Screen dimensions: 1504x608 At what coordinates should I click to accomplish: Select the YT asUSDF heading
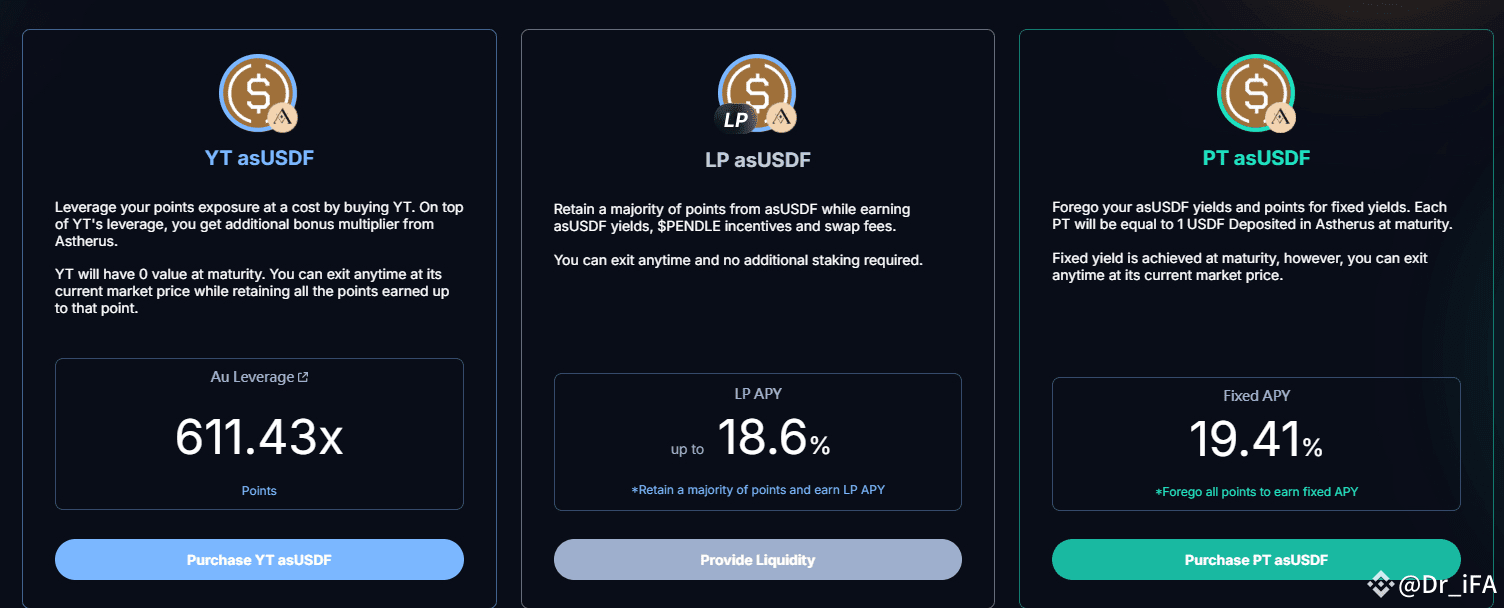[259, 157]
